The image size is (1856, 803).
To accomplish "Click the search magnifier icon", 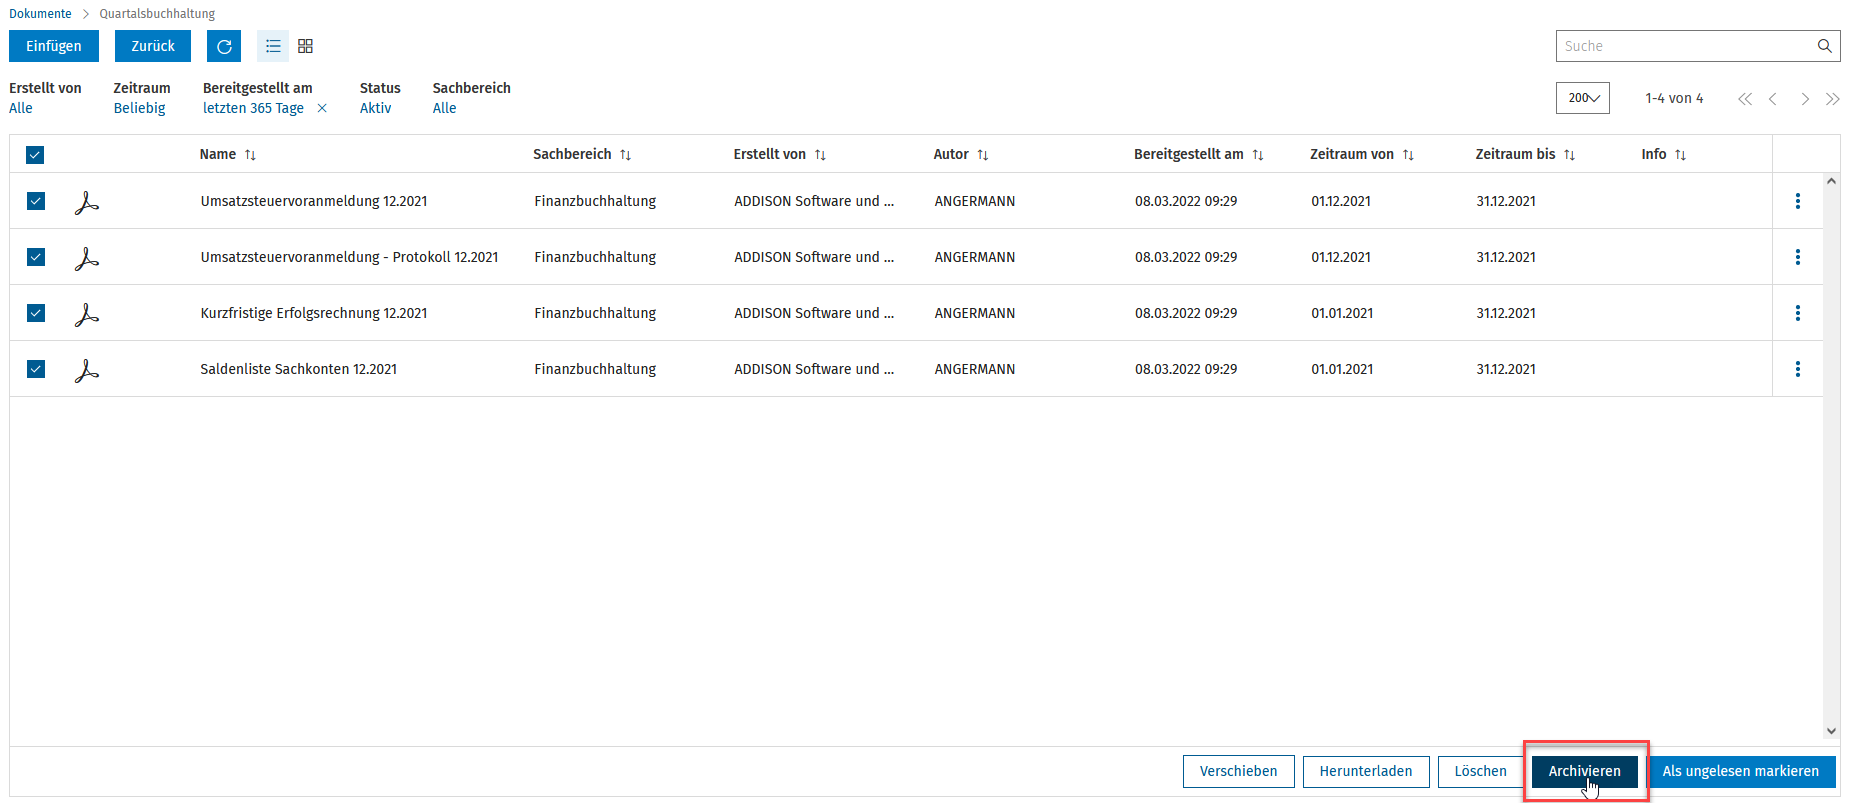I will coord(1825,46).
